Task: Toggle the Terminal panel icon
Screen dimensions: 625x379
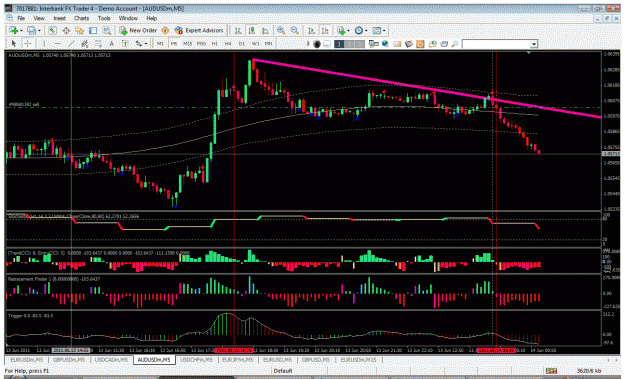Action: (93, 30)
